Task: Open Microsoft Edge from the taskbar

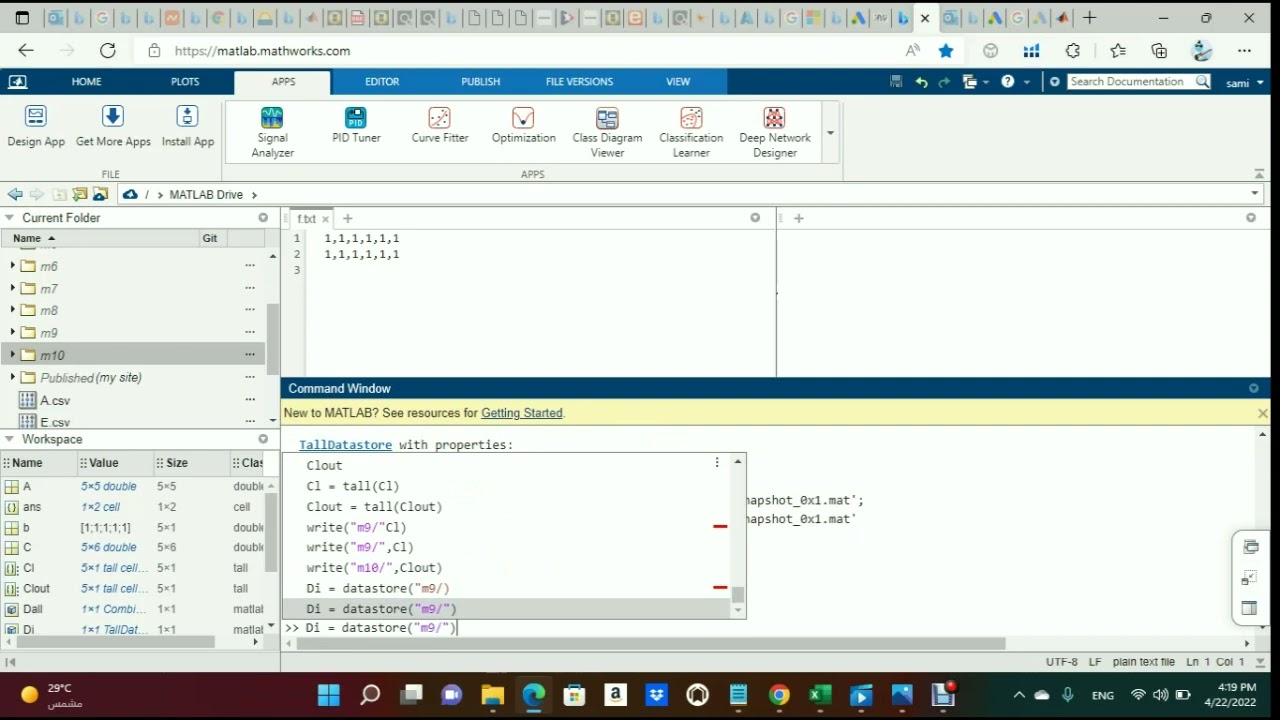Action: coord(533,695)
